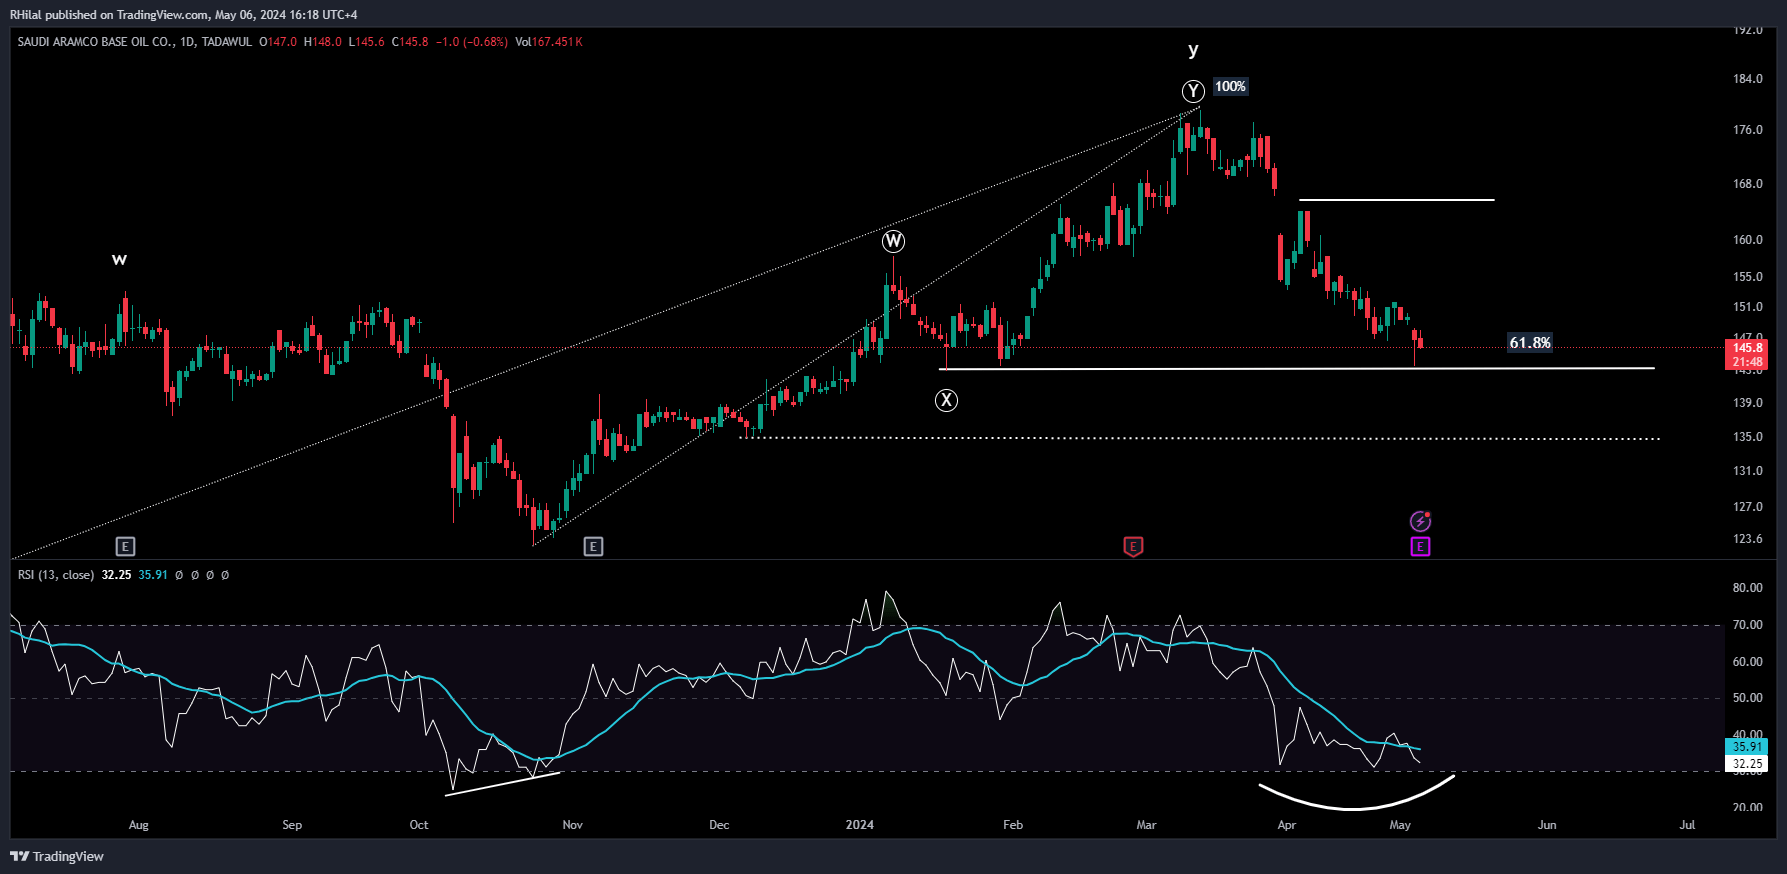Select the circled W wave label
Viewport: 1787px width, 874px height.
893,241
